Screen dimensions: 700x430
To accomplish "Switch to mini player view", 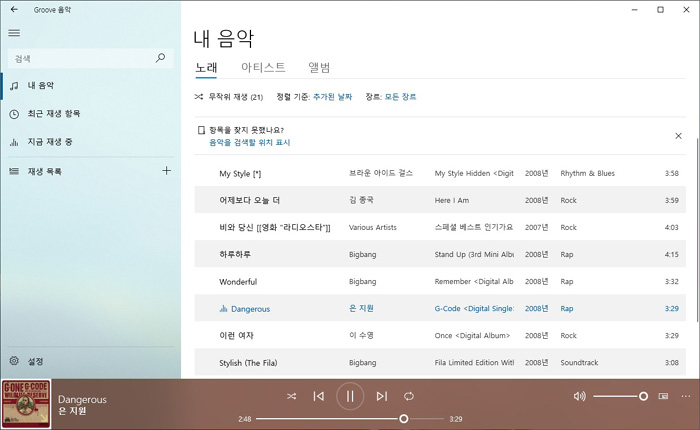I will click(663, 396).
